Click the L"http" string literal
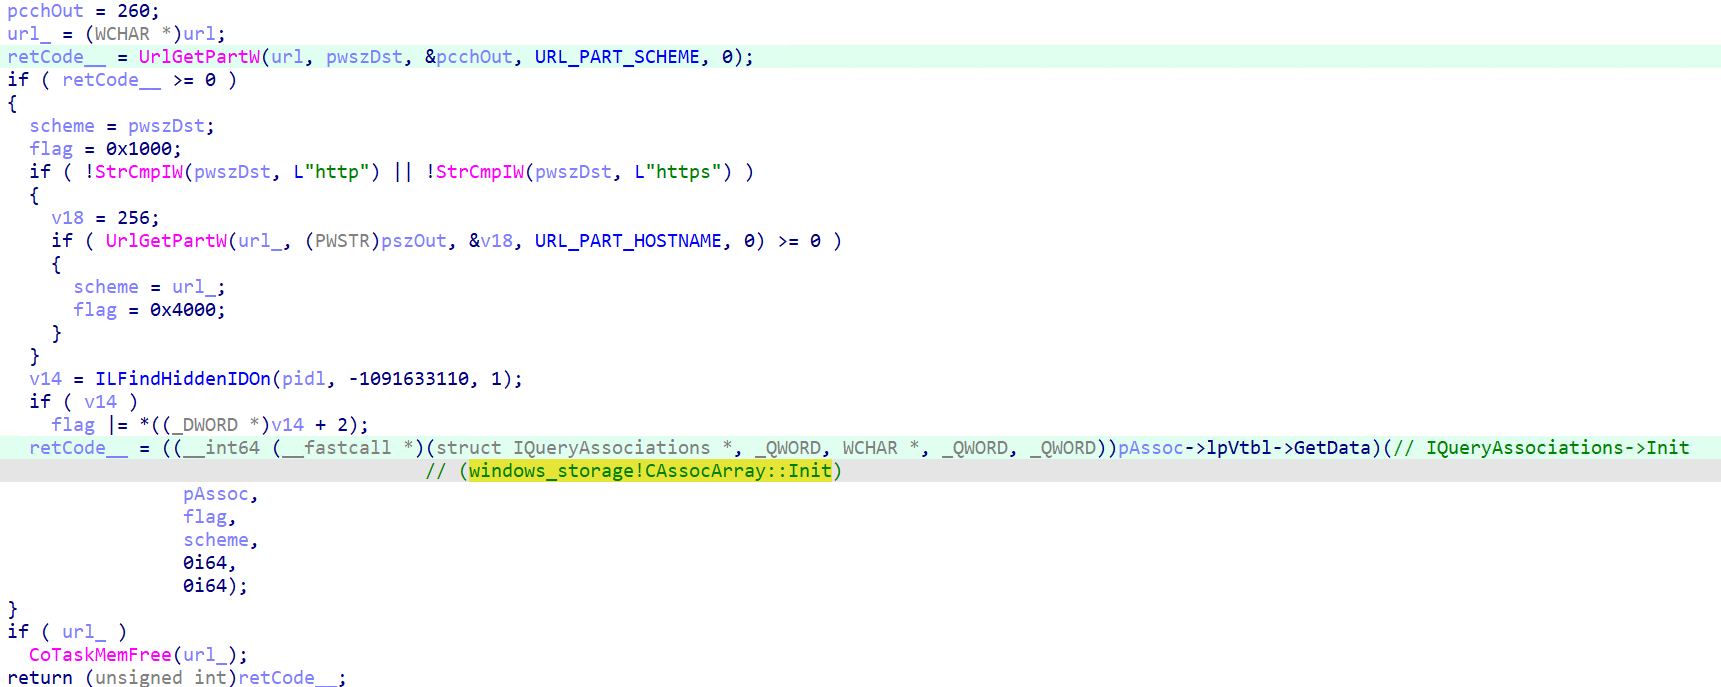Screen dimensions: 1721x687 [x=331, y=172]
